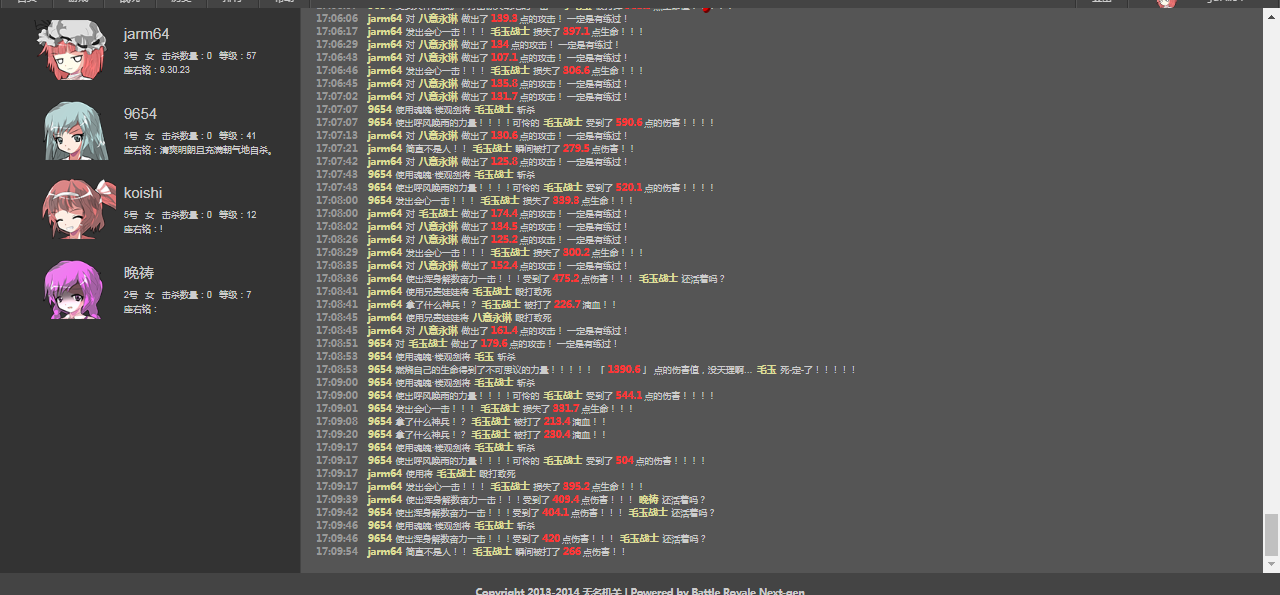The image size is (1280, 595).
Task: Click 9654's motto text line
Action: (x=198, y=150)
